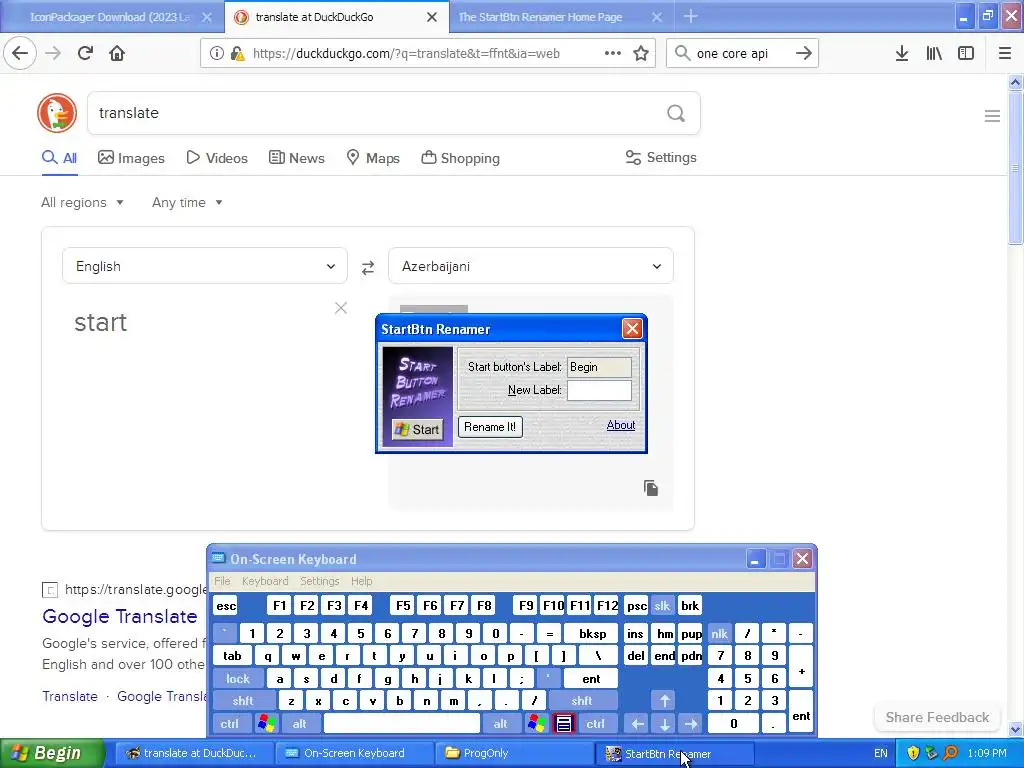Switch to StartBtn Renamer Home Page tab

point(562,17)
